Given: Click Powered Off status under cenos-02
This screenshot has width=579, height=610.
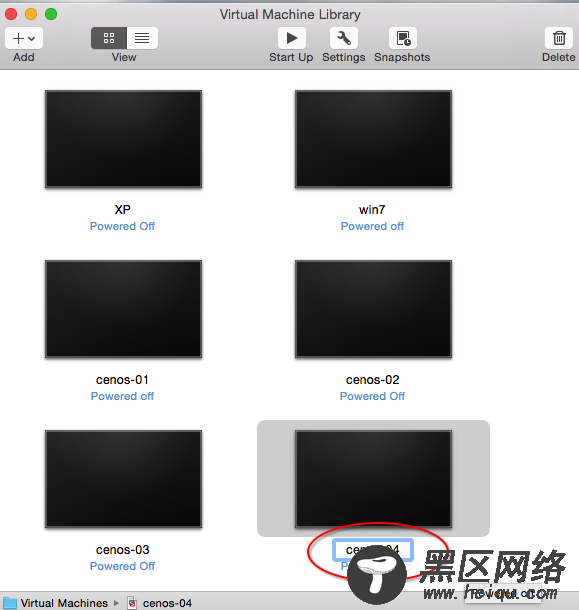Looking at the screenshot, I should point(372,396).
